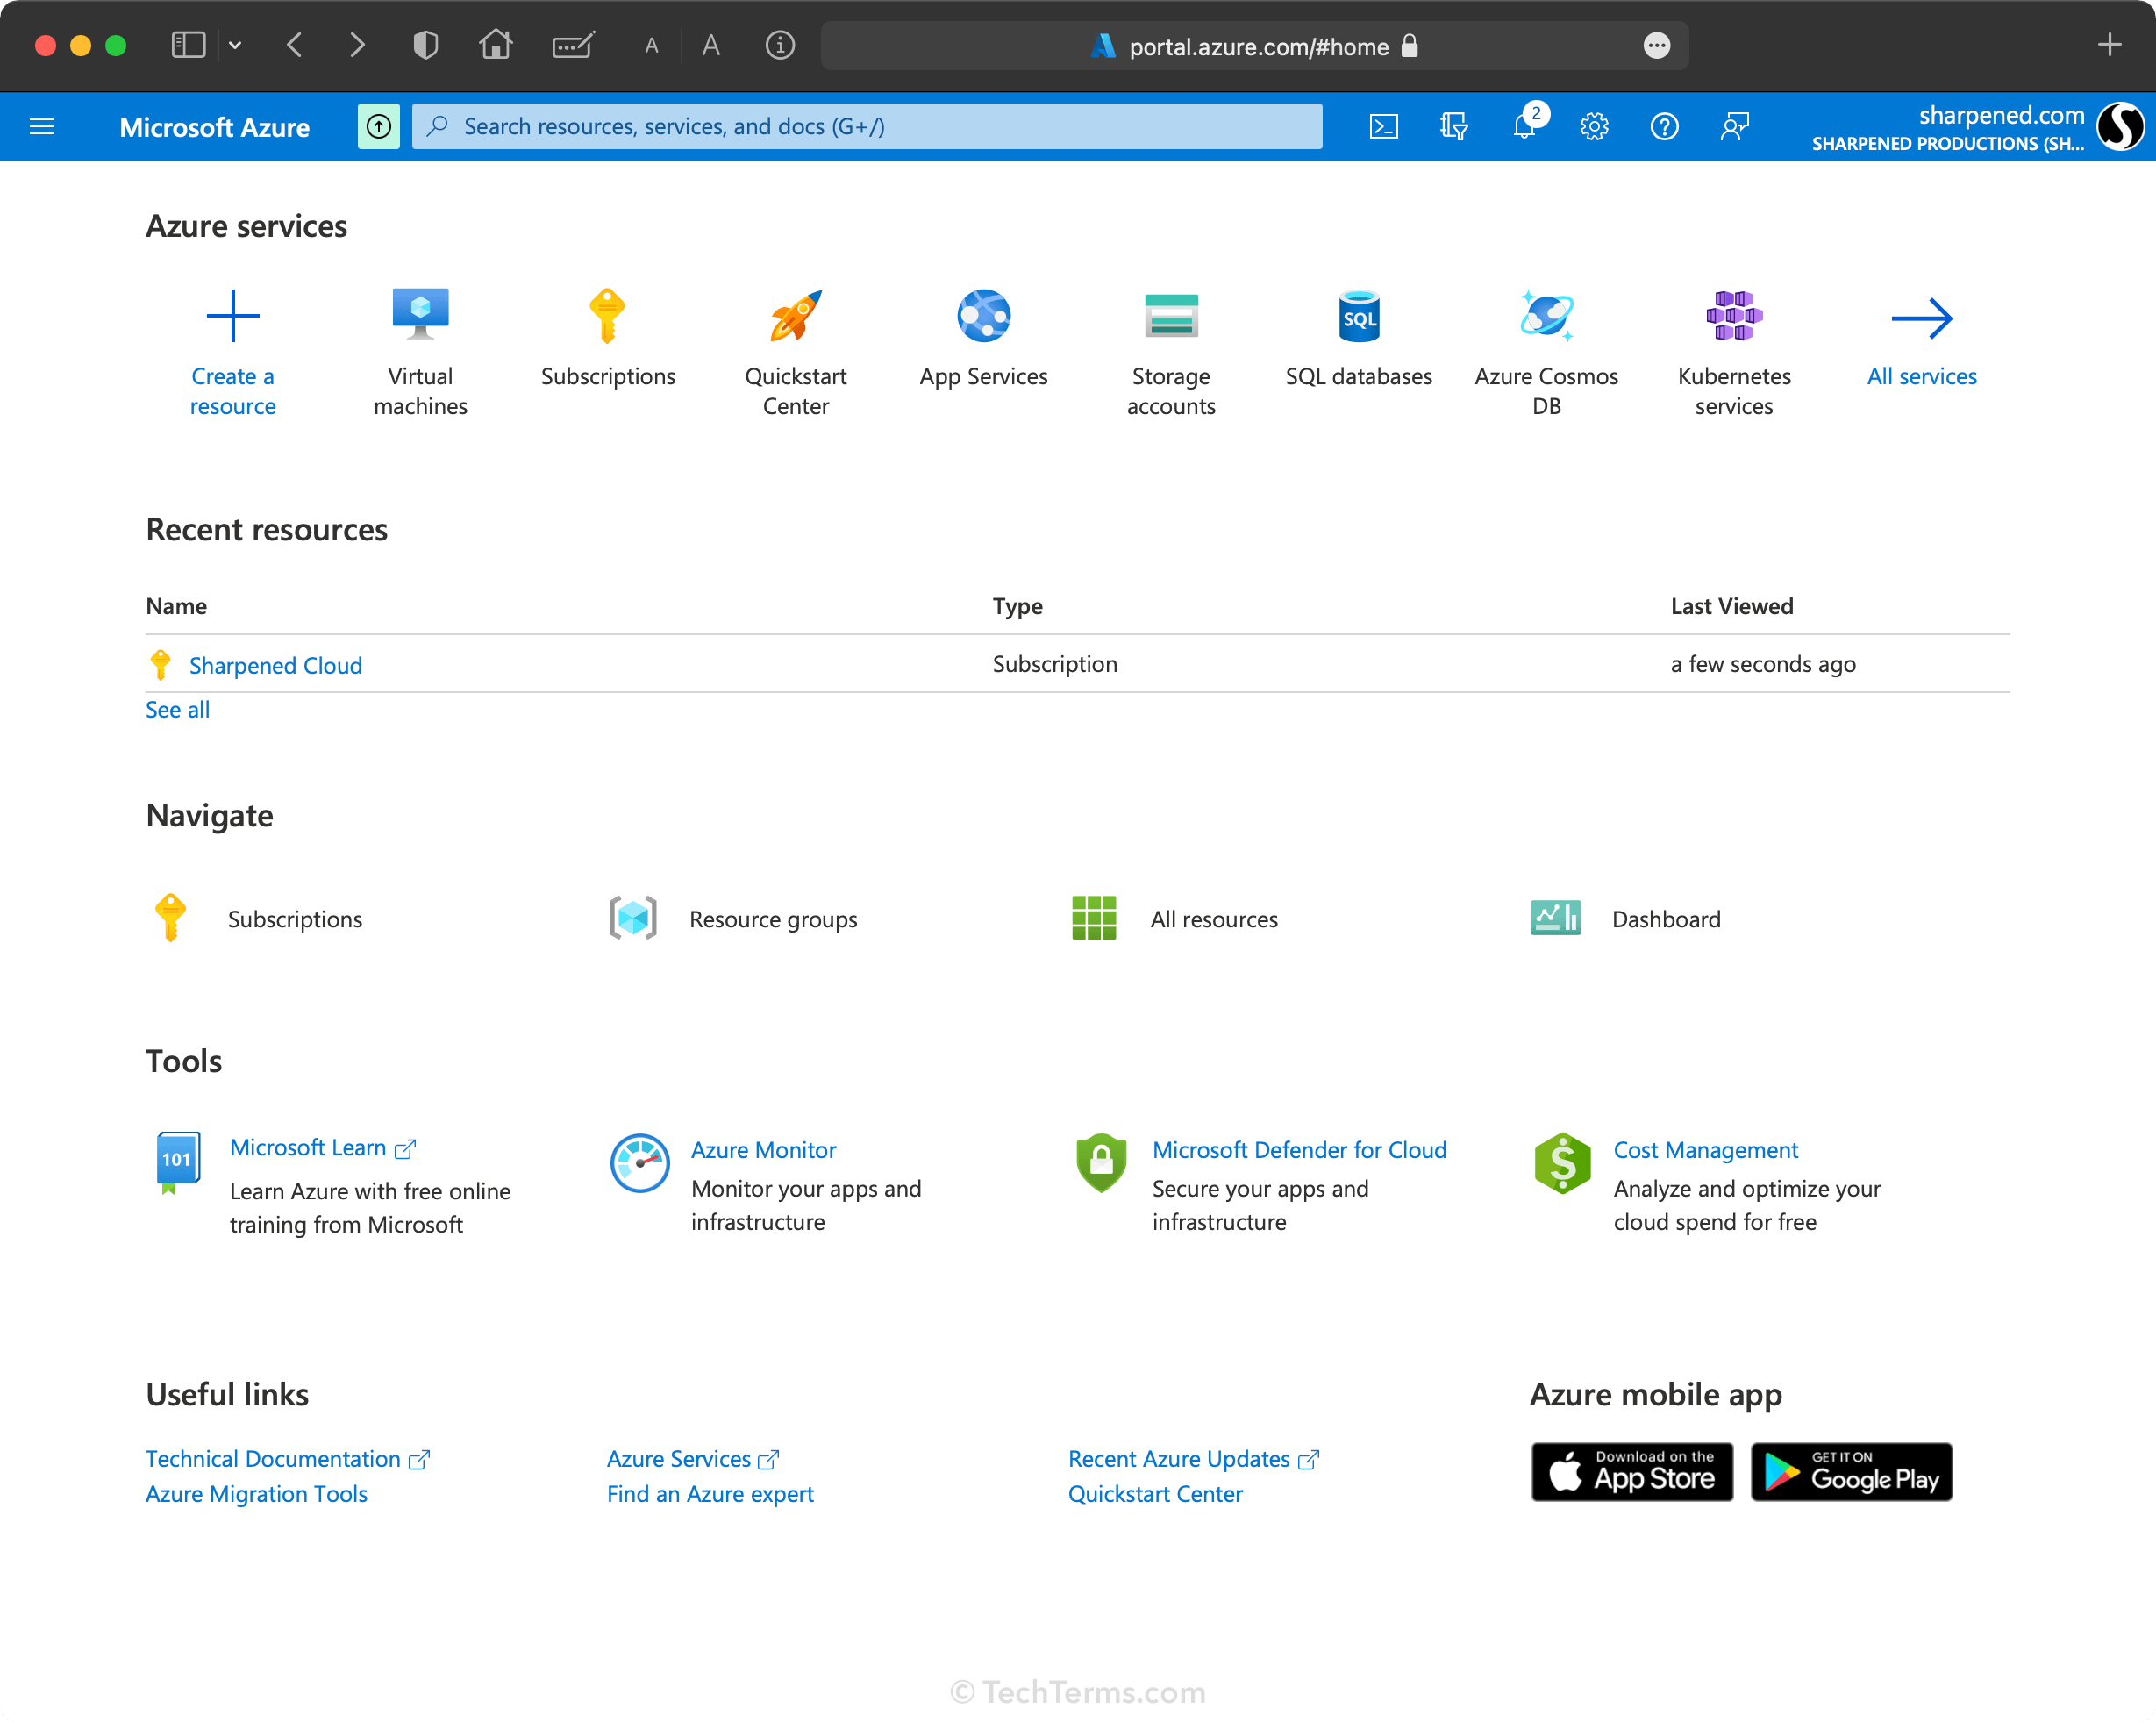Open Virtual machines service
This screenshot has width=2156, height=1723.
pos(420,350)
